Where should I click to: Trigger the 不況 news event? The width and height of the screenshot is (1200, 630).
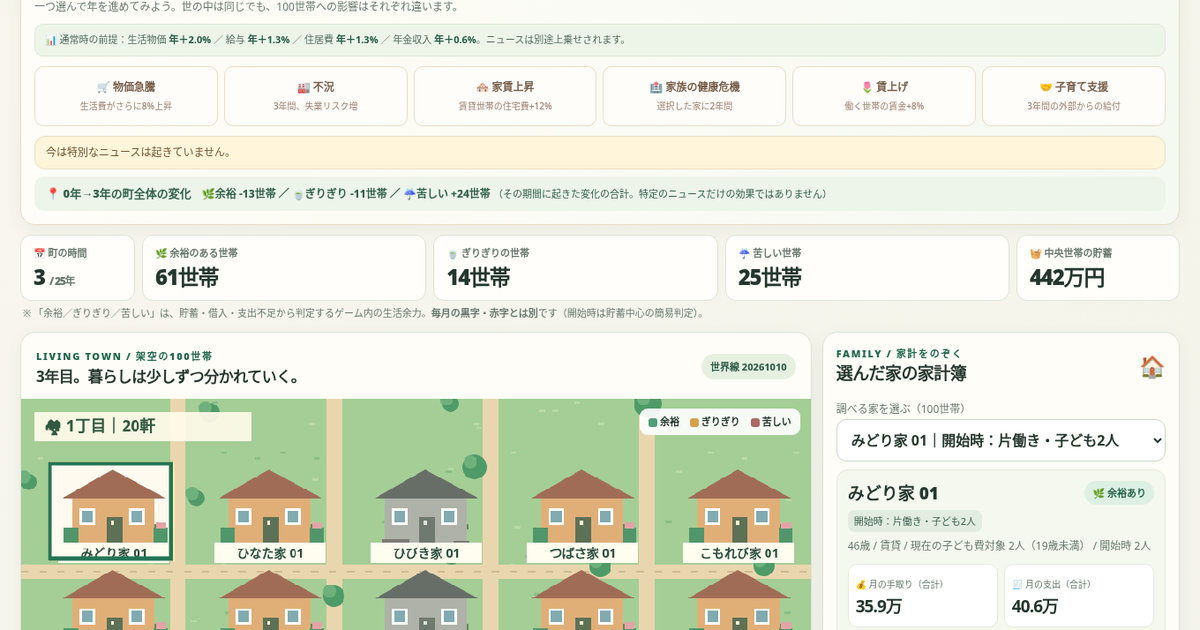(316, 96)
